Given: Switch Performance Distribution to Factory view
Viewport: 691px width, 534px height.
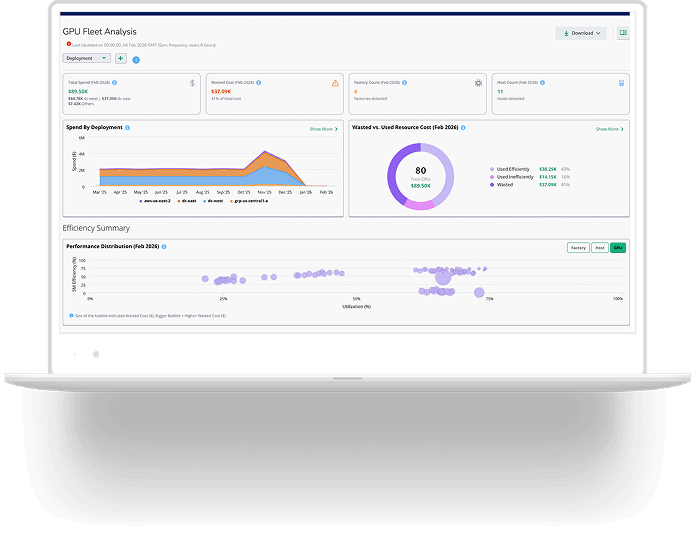Looking at the screenshot, I should tap(578, 248).
